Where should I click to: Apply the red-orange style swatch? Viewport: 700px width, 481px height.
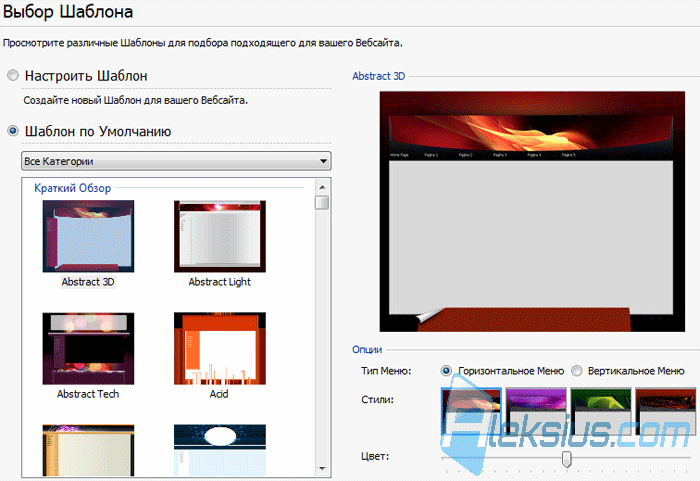(471, 411)
